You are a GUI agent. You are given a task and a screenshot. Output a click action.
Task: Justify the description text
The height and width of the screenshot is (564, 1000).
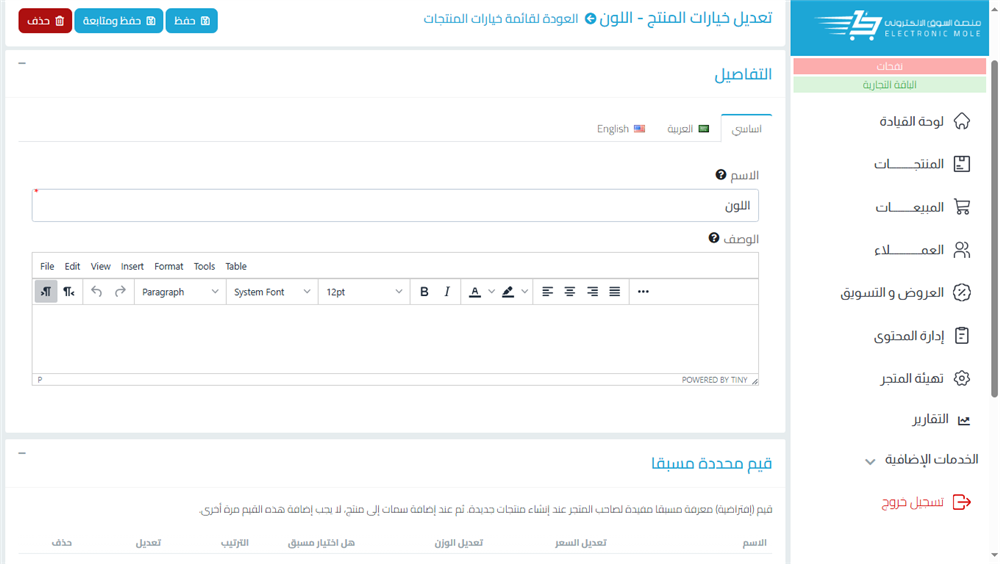click(x=615, y=292)
